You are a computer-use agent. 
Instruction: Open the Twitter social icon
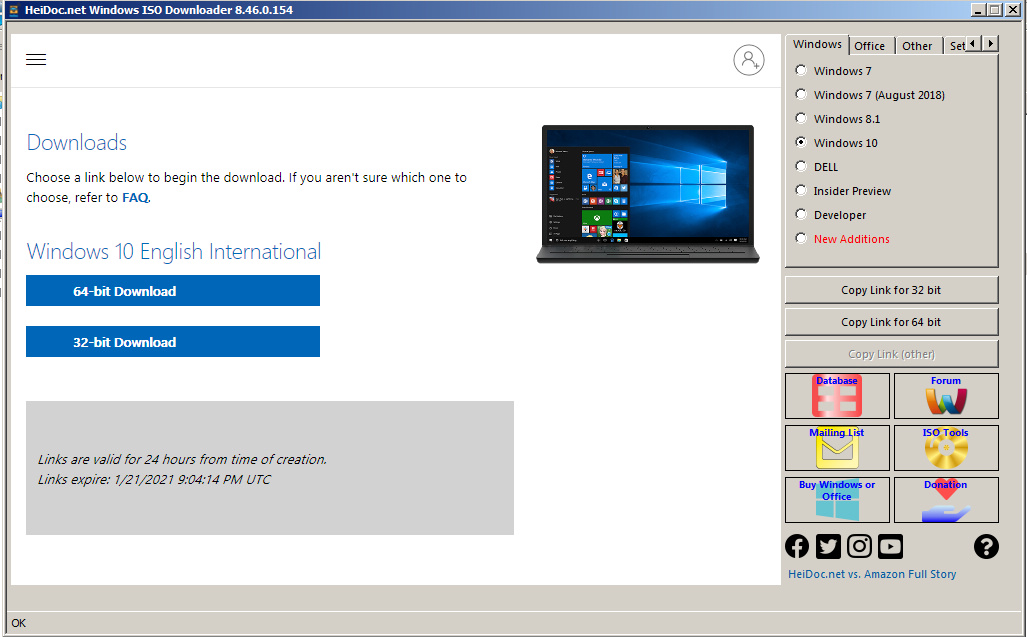coord(828,546)
